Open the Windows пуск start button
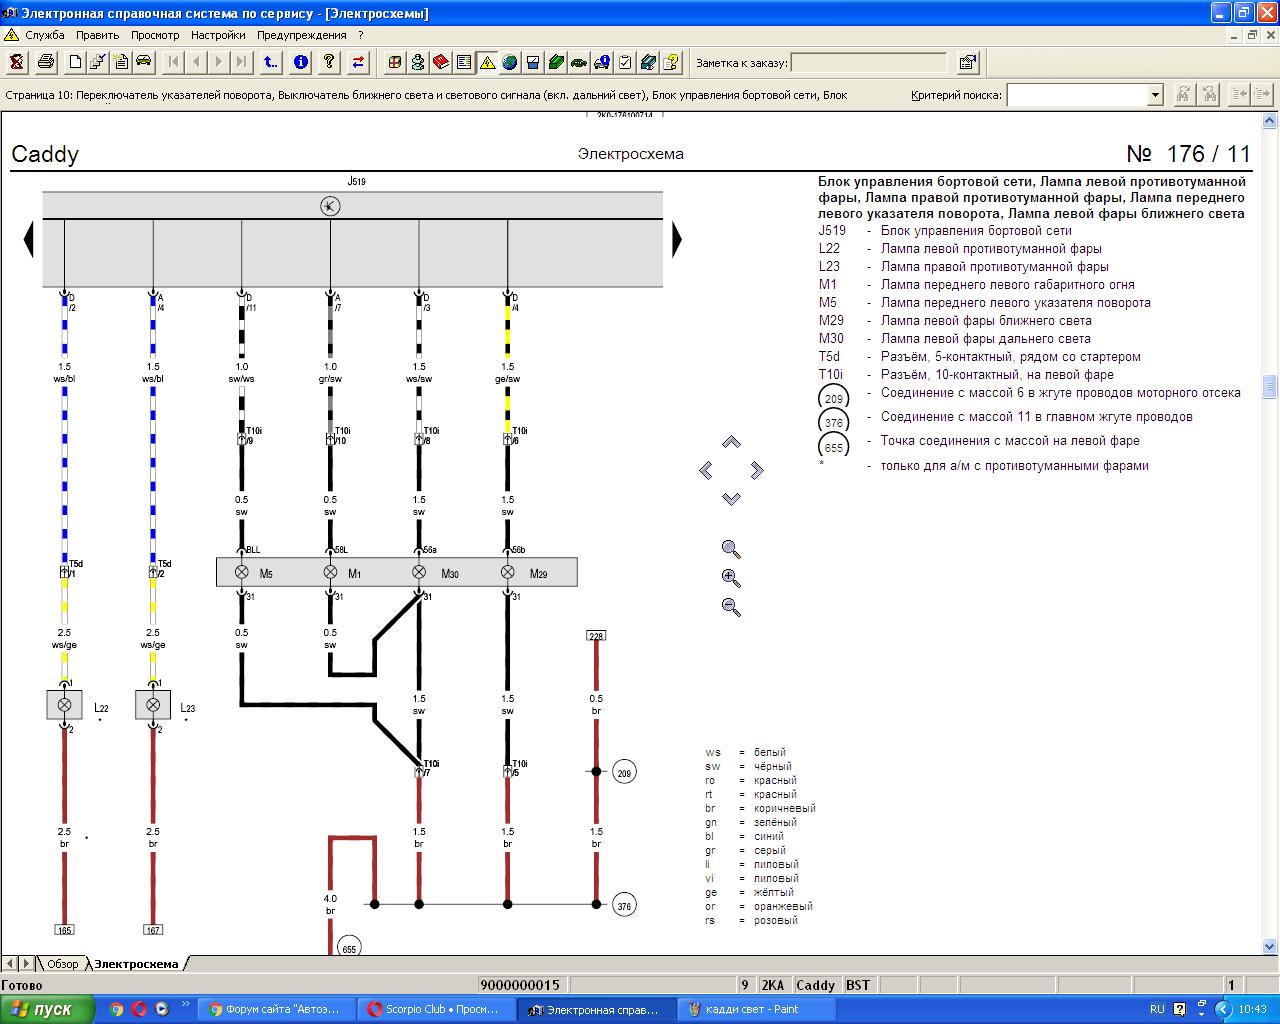 47,1009
